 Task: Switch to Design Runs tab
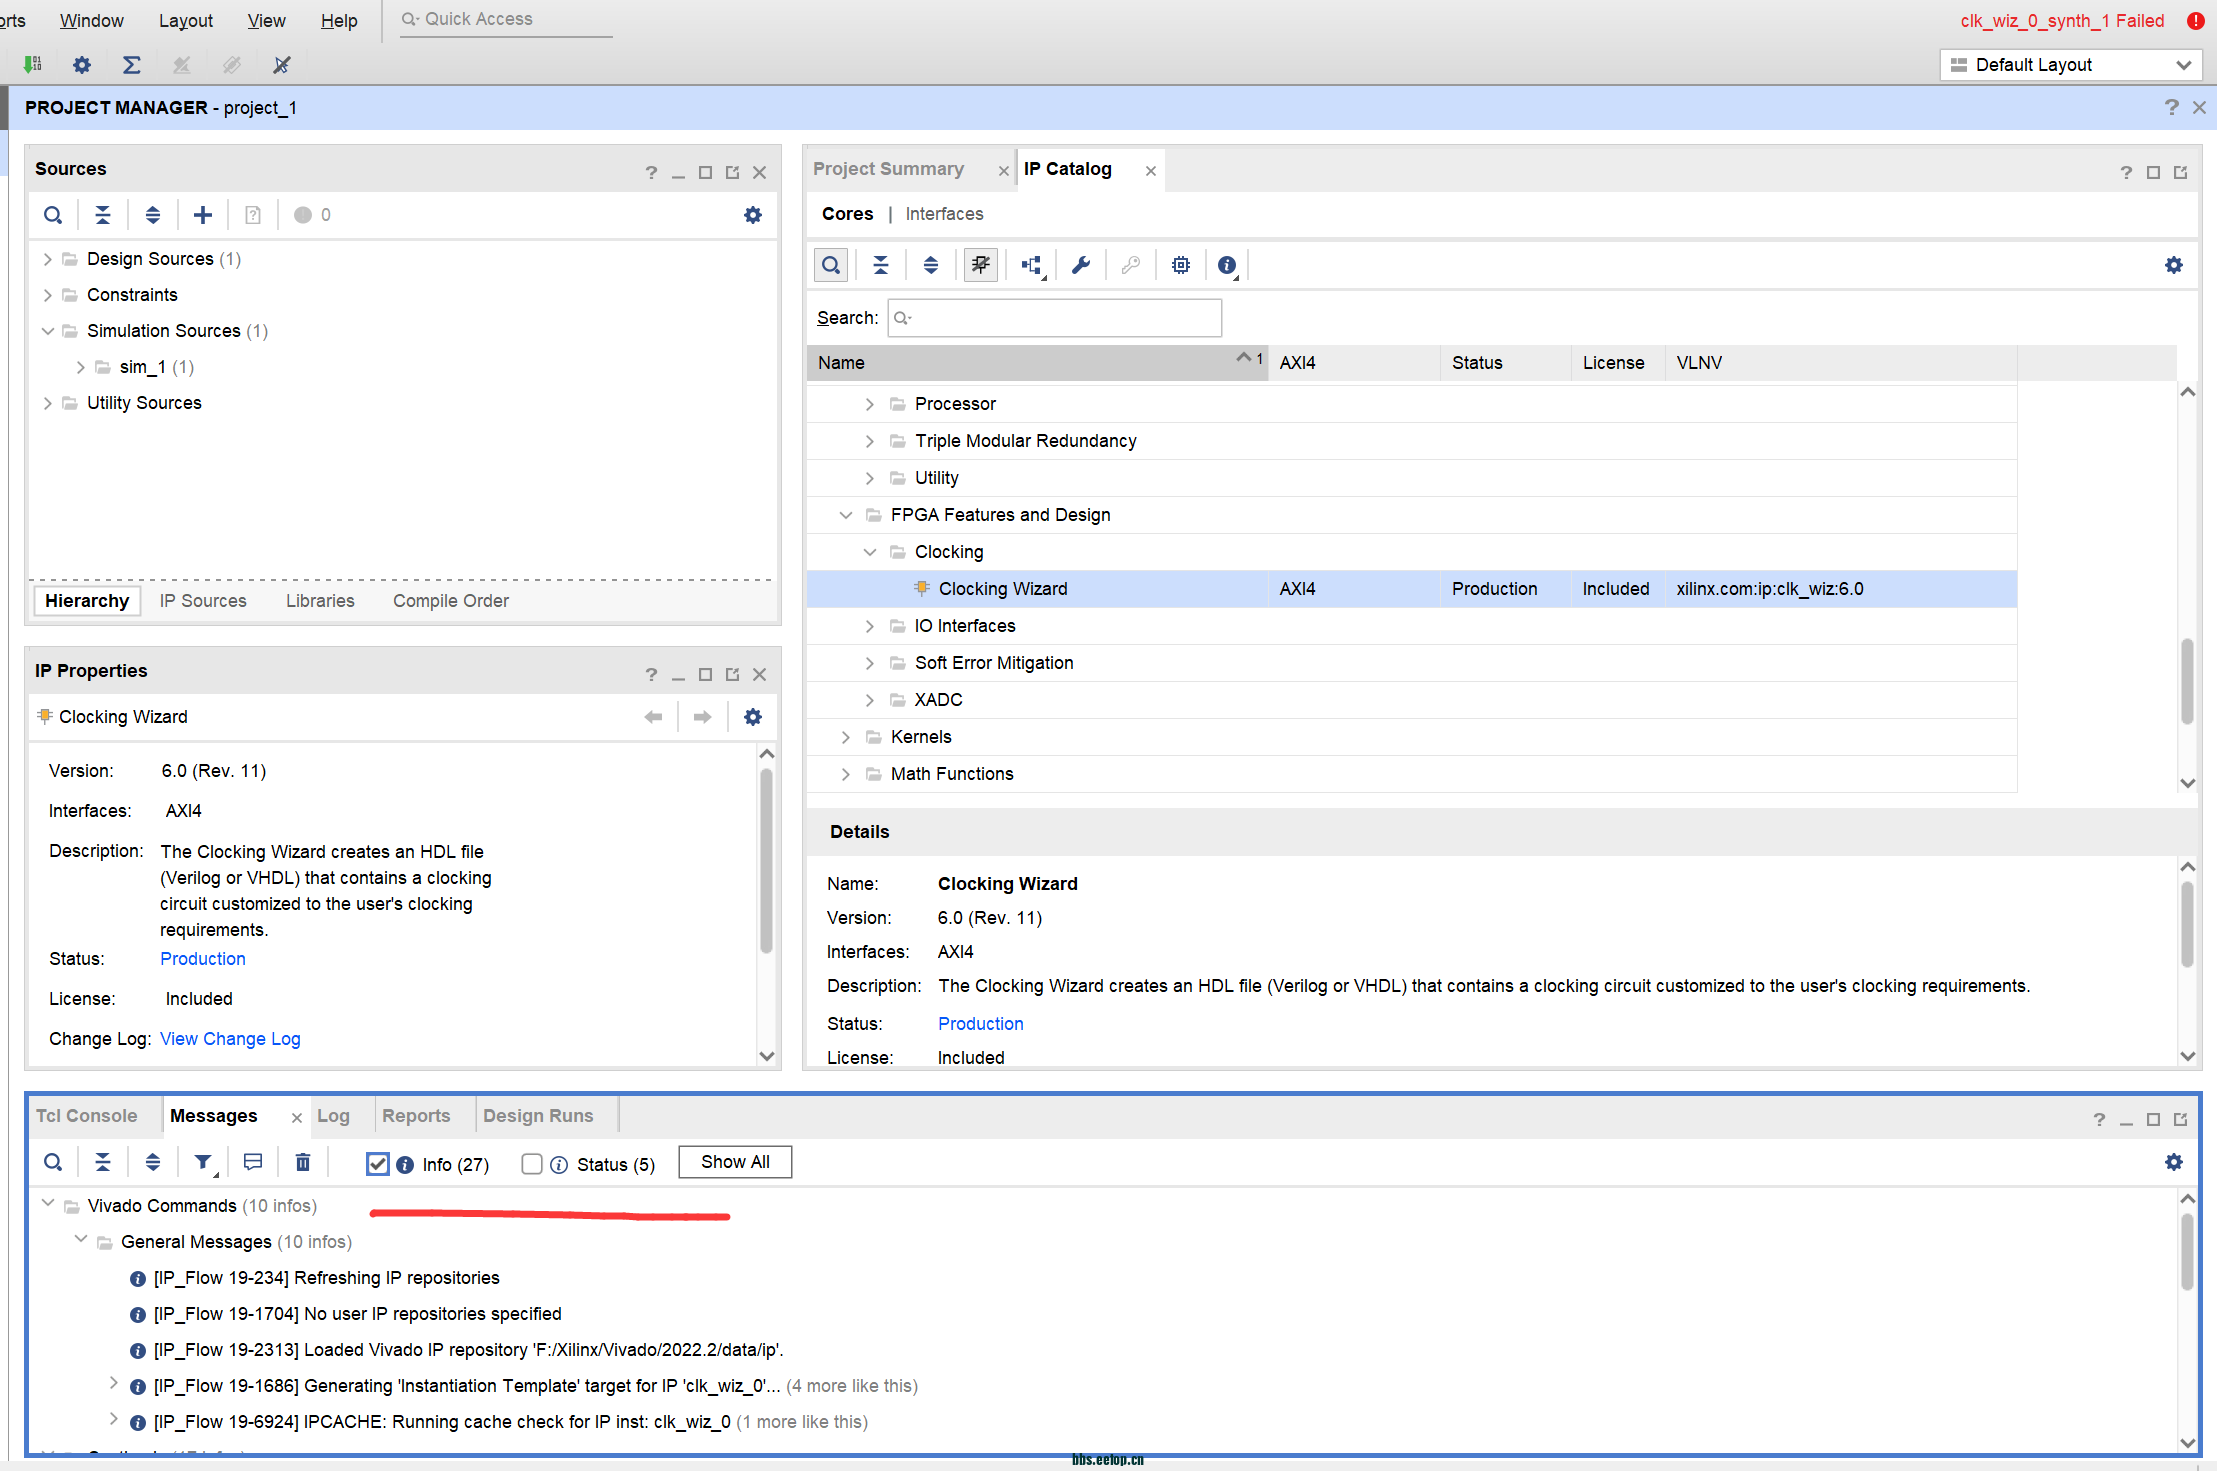[x=538, y=1116]
